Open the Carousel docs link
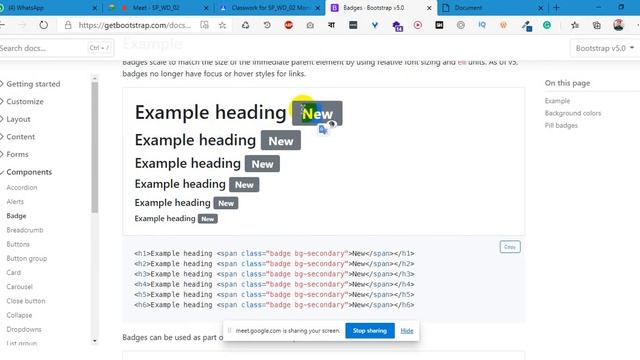Image resolution: width=640 pixels, height=360 pixels. coord(20,287)
